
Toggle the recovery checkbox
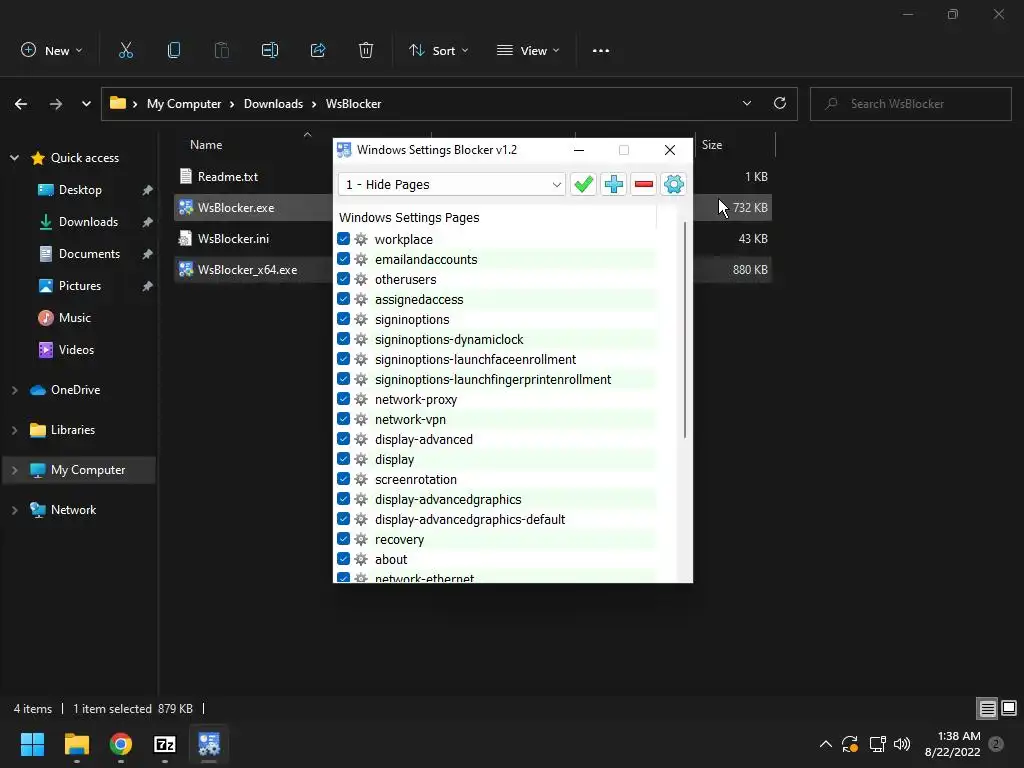(344, 539)
